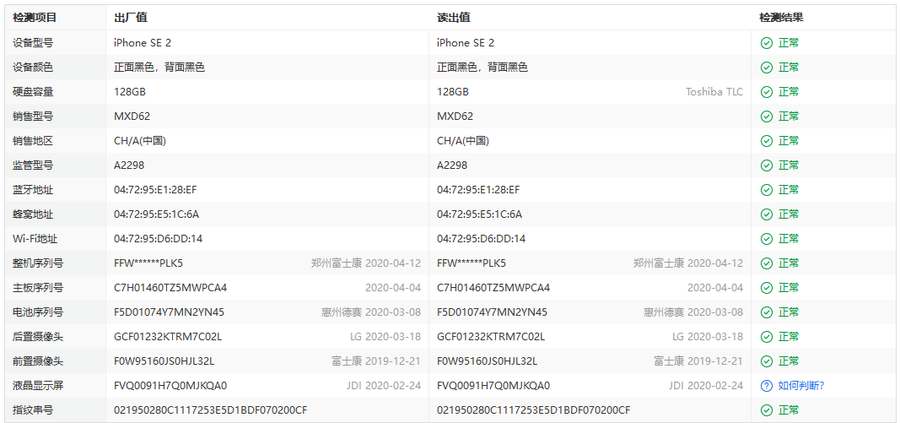The image size is (900, 423).
Task: Click the 出厂值 column header
Action: [x=130, y=18]
